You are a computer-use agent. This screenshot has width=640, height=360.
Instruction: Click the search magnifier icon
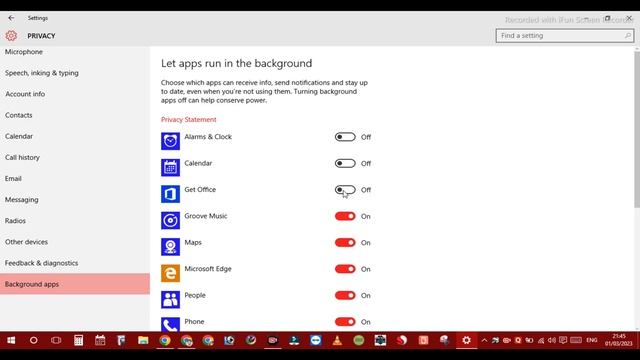[628, 36]
